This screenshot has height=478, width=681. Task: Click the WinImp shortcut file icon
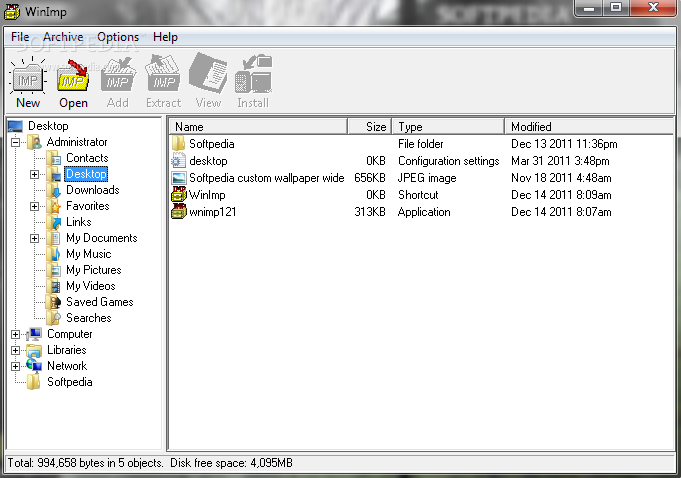(x=179, y=194)
